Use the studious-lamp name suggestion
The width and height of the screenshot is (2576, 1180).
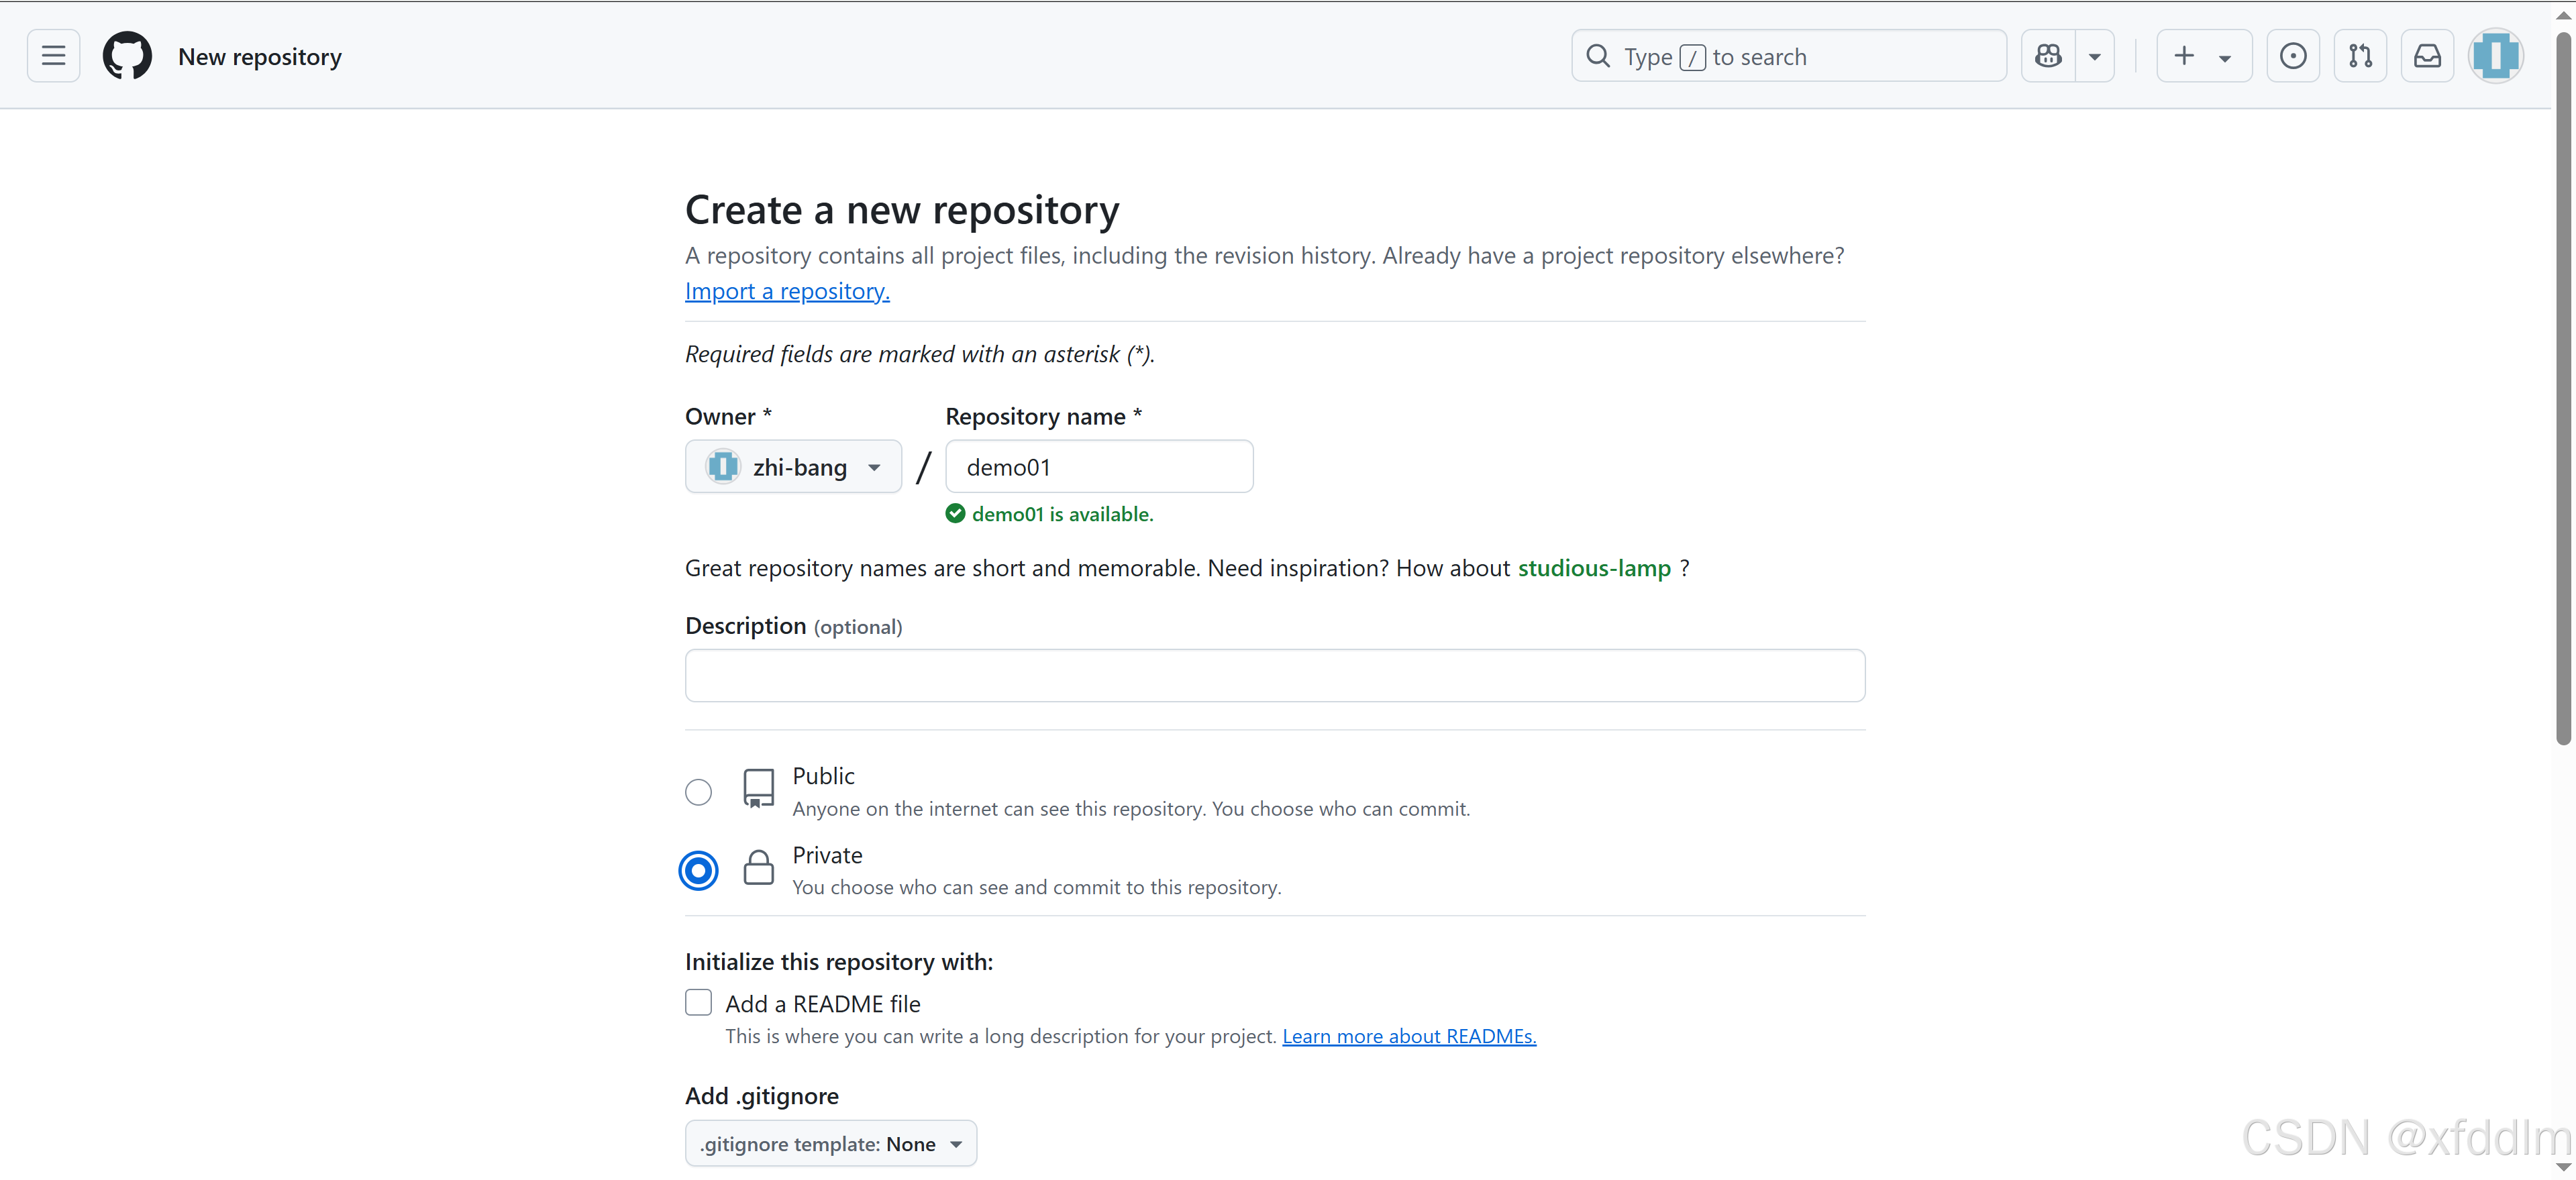(x=1594, y=568)
